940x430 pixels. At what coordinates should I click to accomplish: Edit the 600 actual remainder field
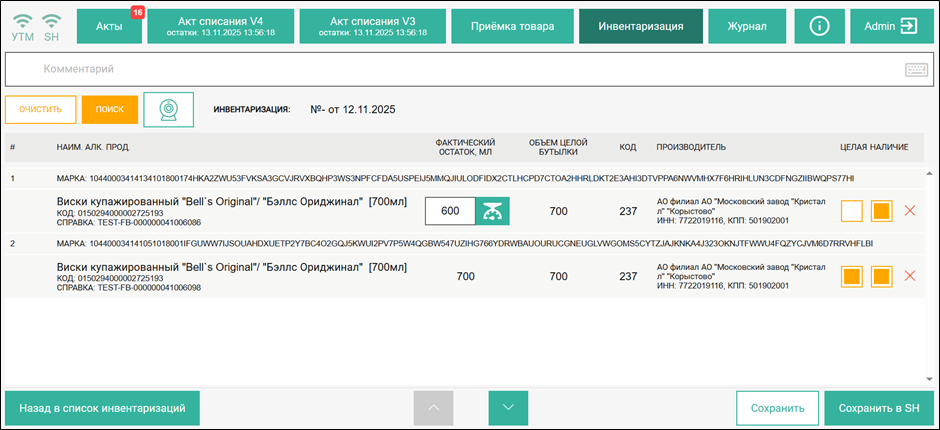click(x=450, y=211)
